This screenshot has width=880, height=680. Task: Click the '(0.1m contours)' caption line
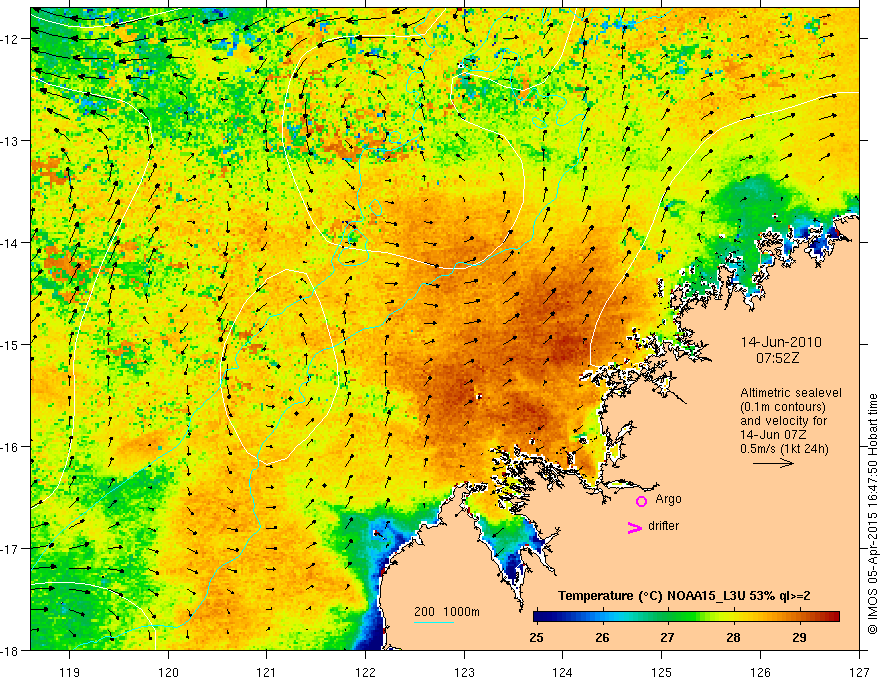coord(783,407)
